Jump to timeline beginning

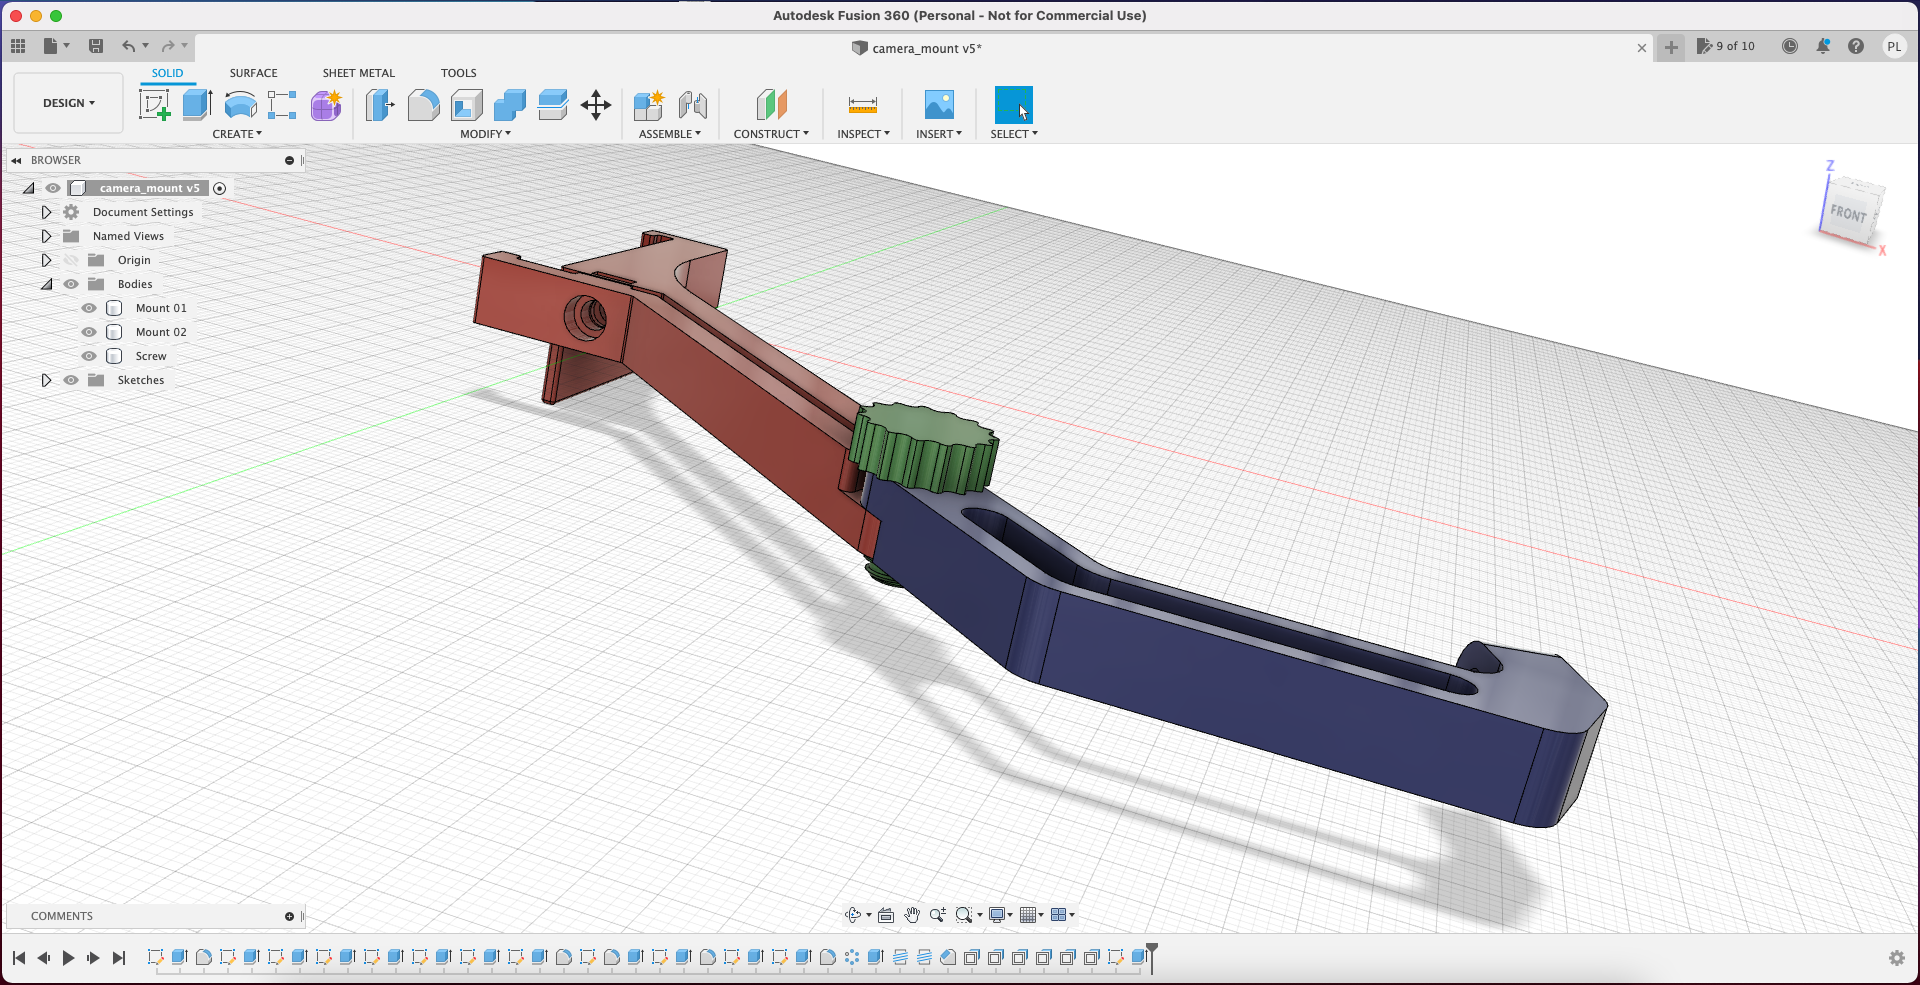[x=19, y=958]
